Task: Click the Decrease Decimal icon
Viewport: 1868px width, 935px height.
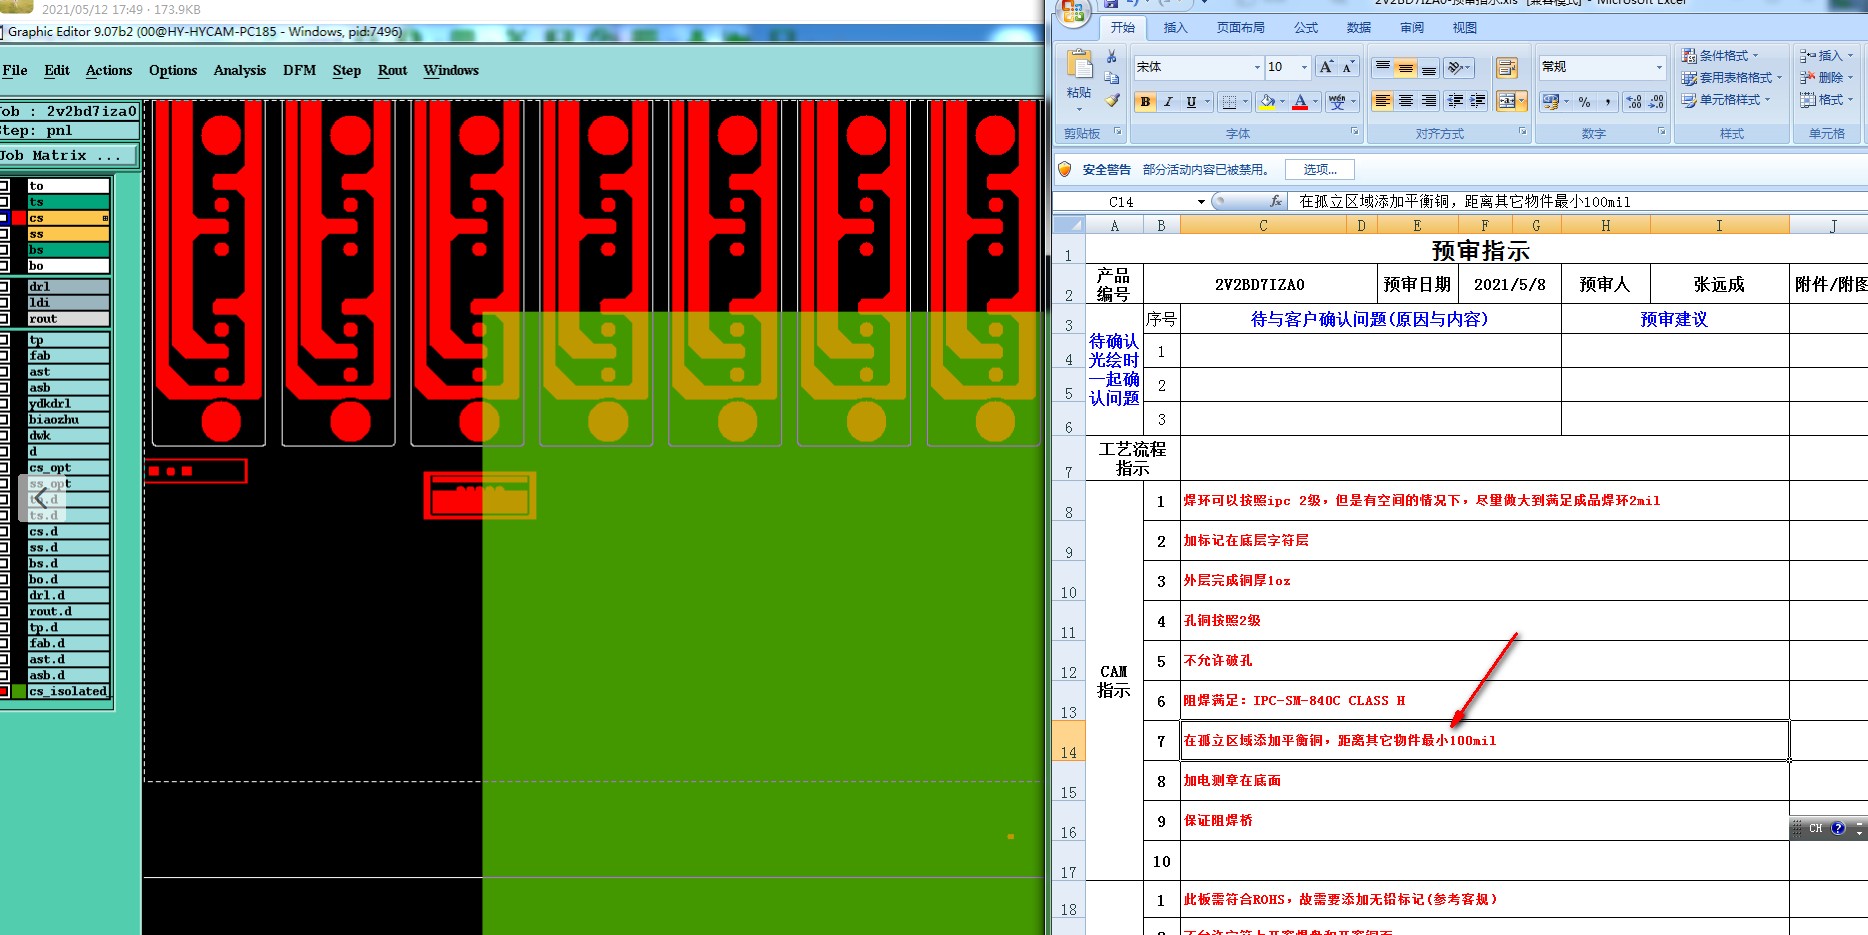Action: tap(1656, 101)
